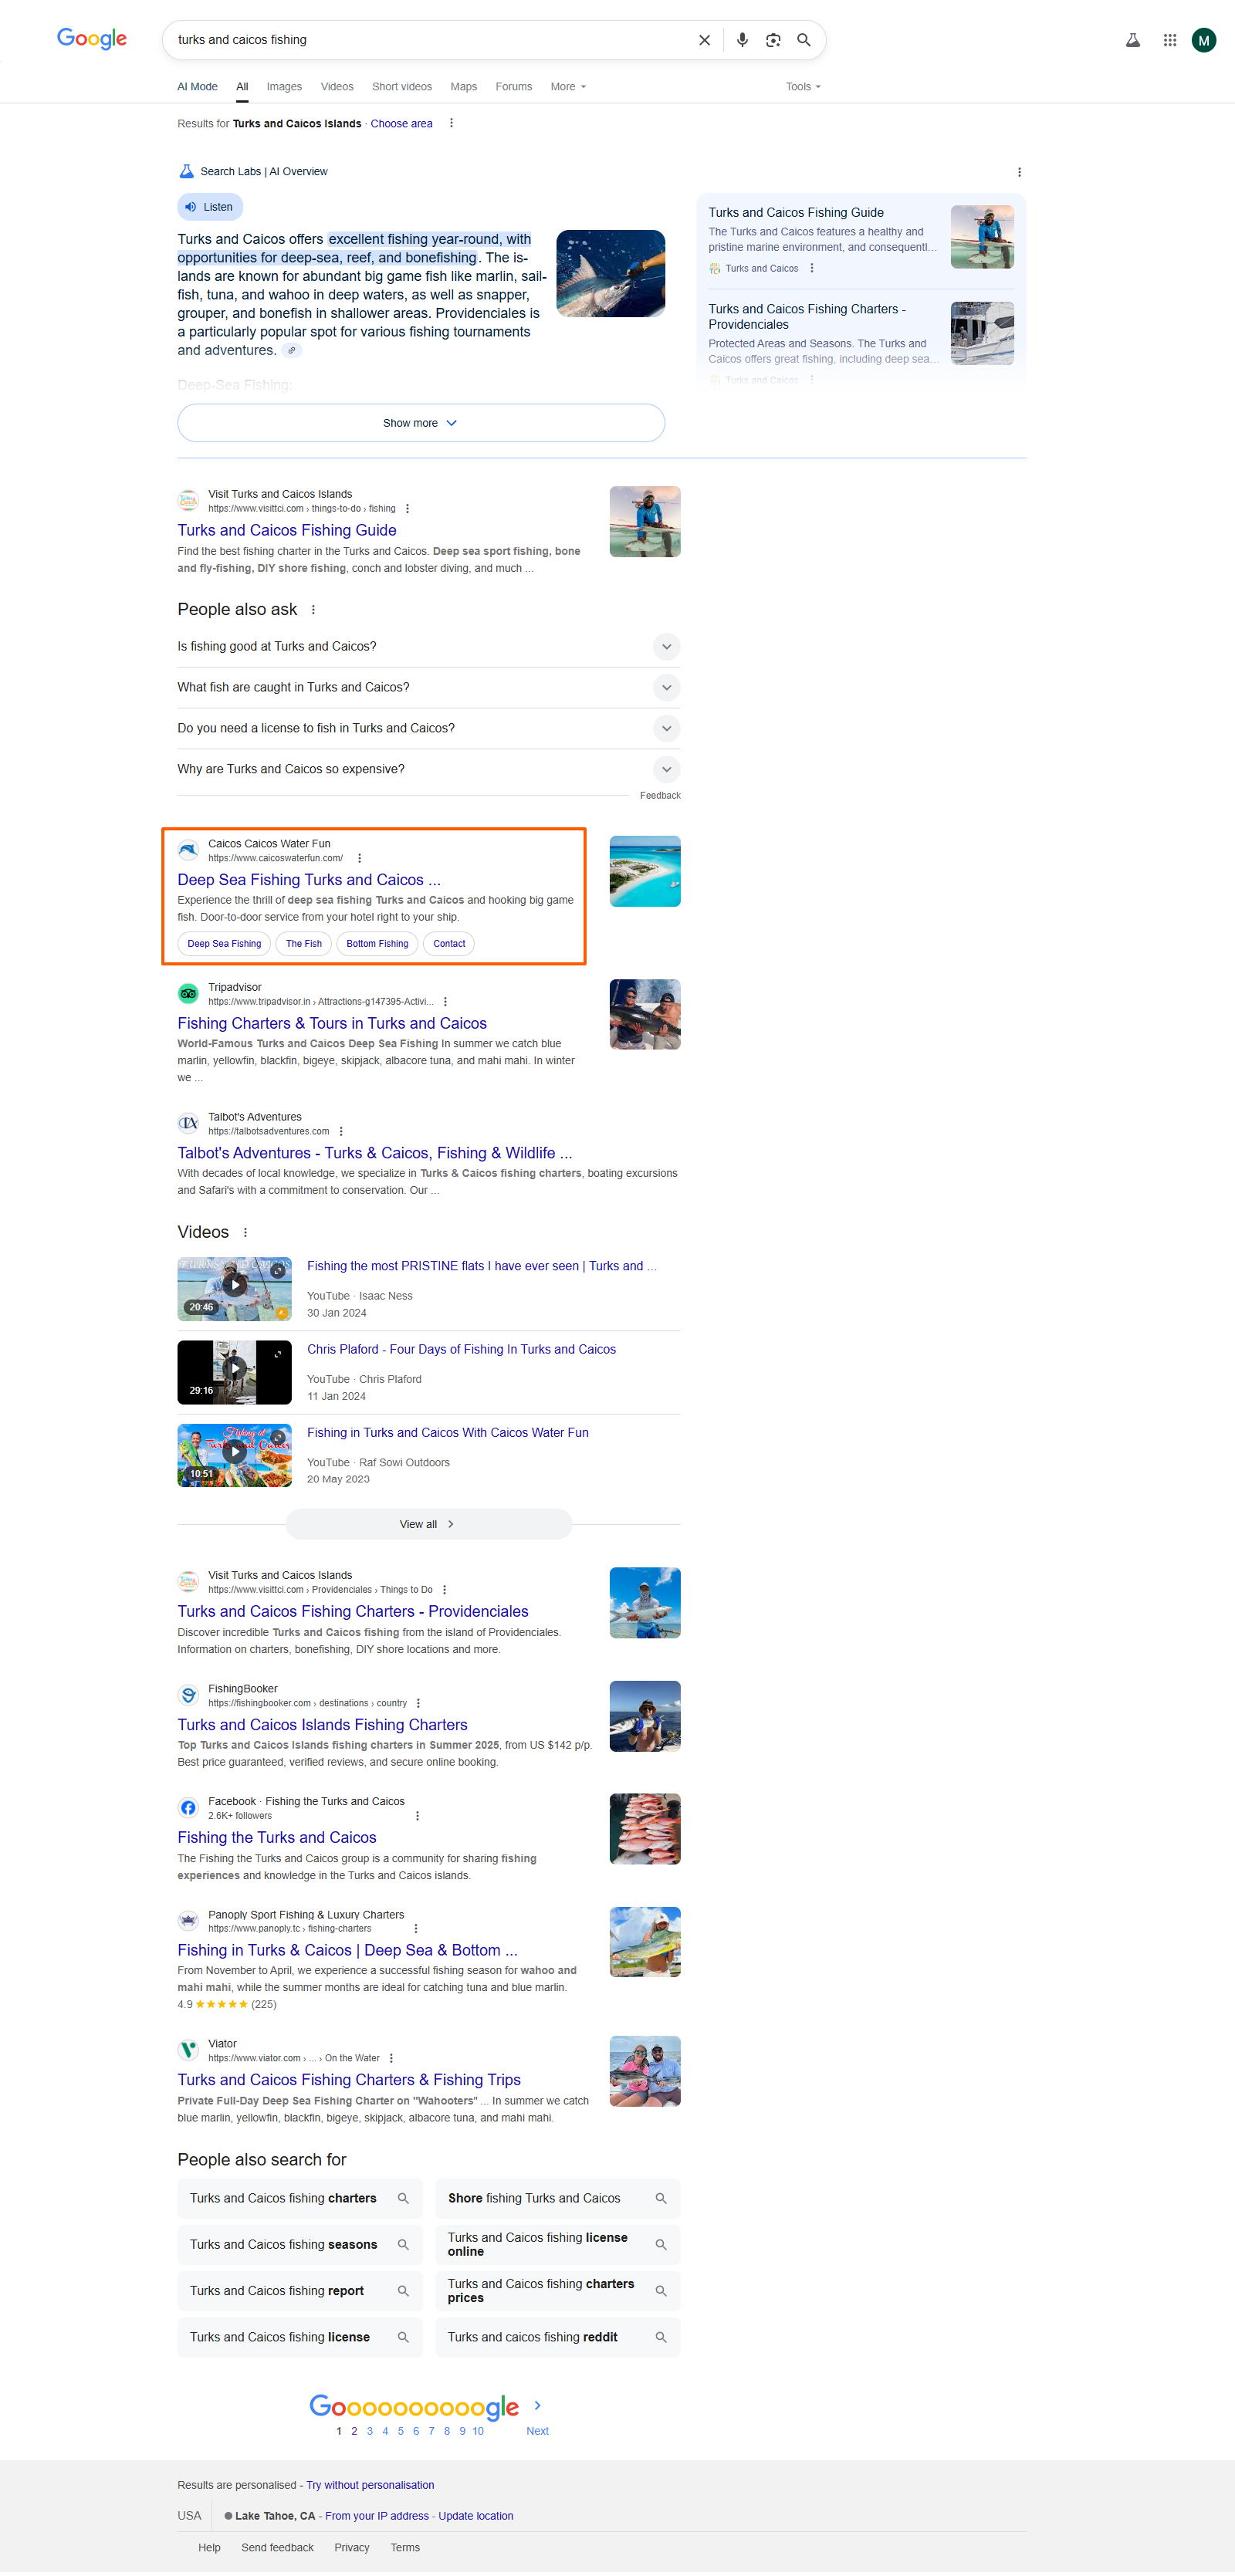Click Try without personalisation link
1235x2576 pixels.
pos(370,2485)
